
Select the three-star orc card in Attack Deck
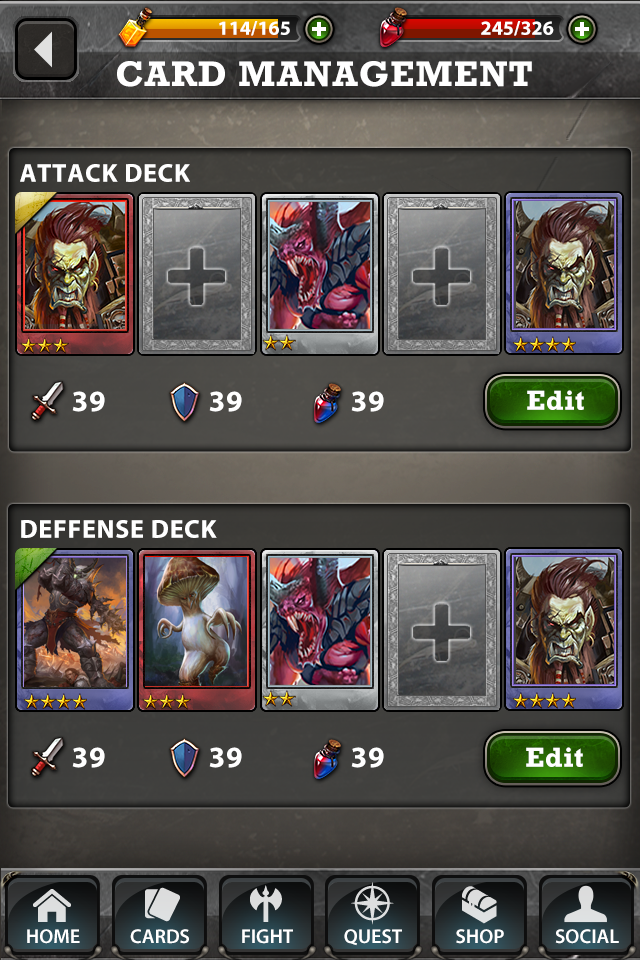75,274
